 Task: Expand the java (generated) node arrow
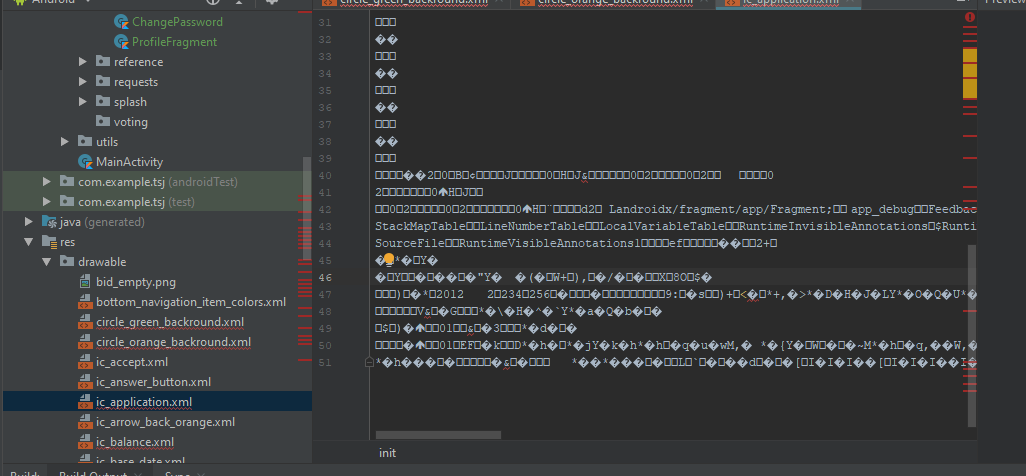(28, 221)
